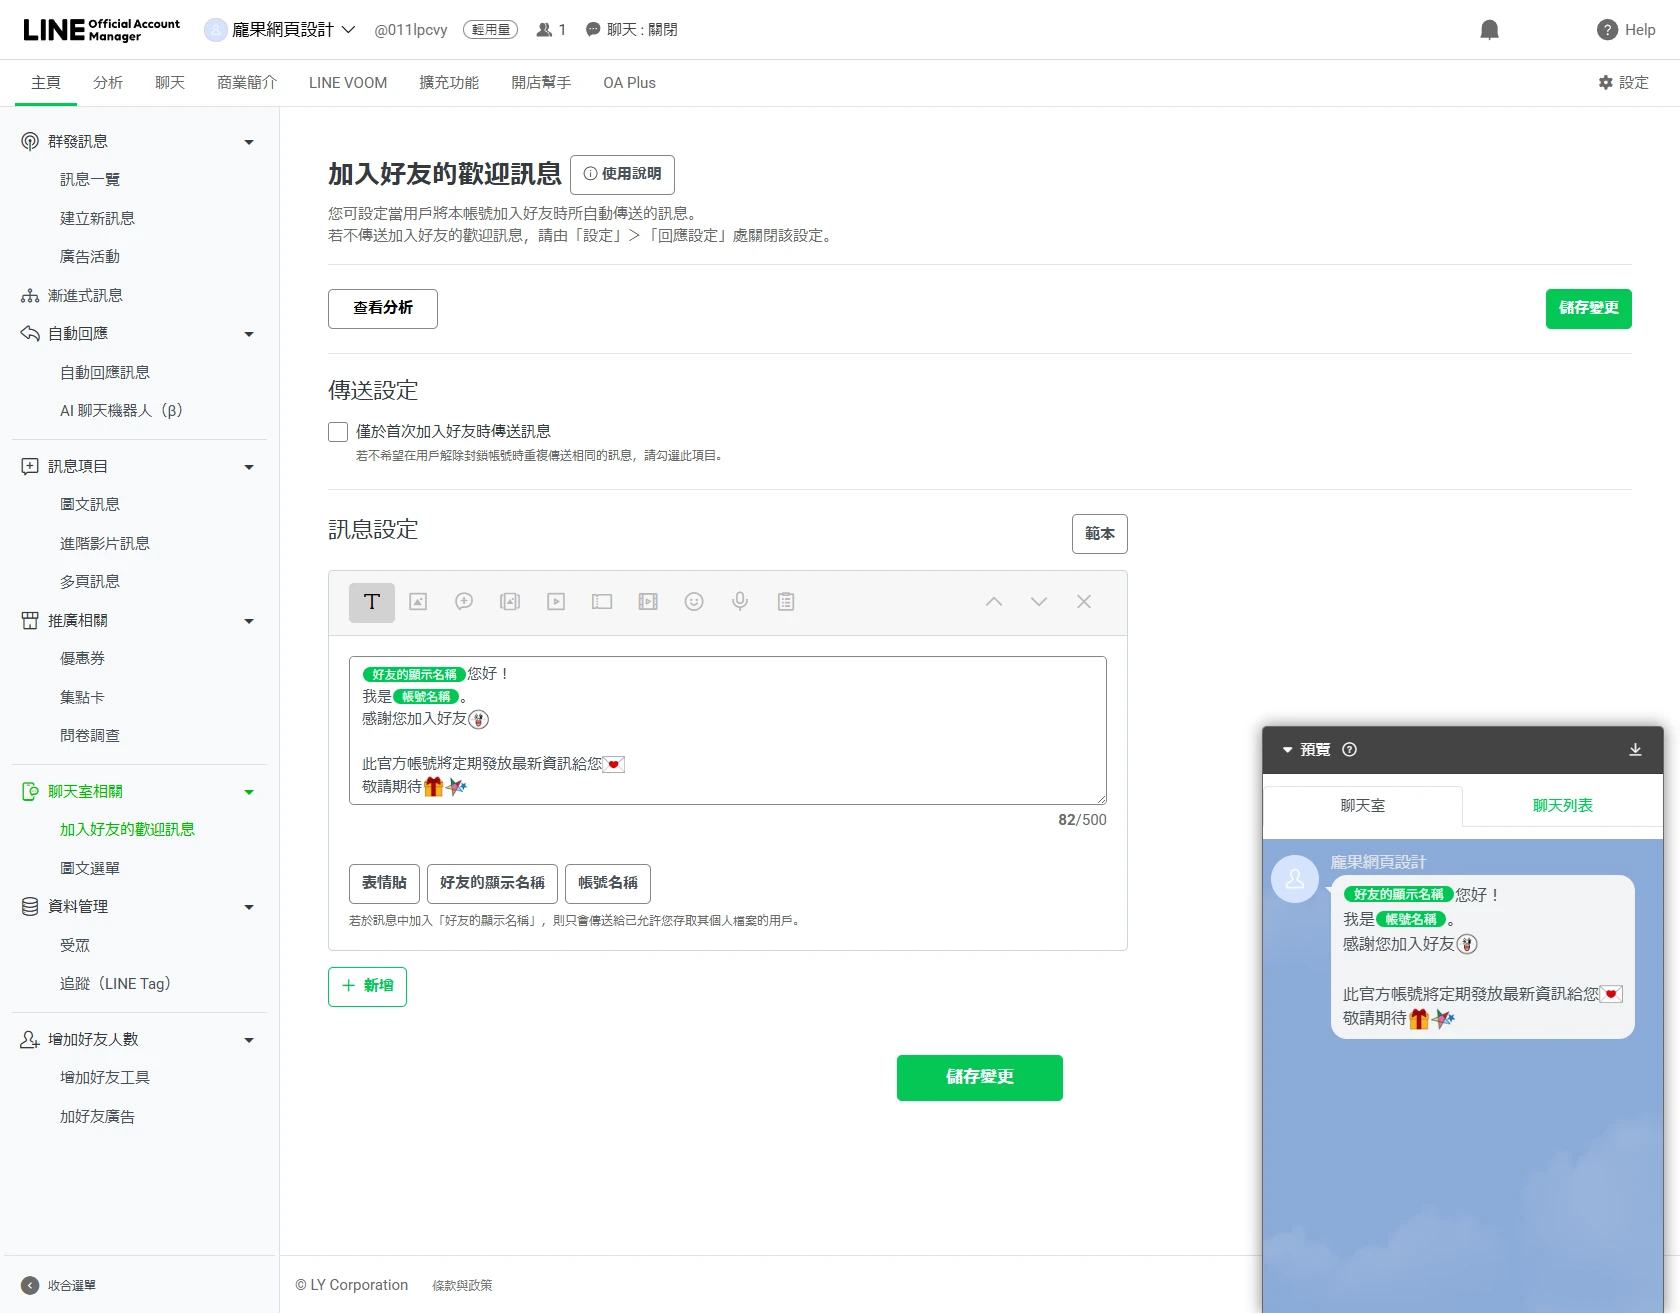The height and width of the screenshot is (1314, 1680).
Task: Click LINE Official Account Manager logo
Action: point(102,30)
